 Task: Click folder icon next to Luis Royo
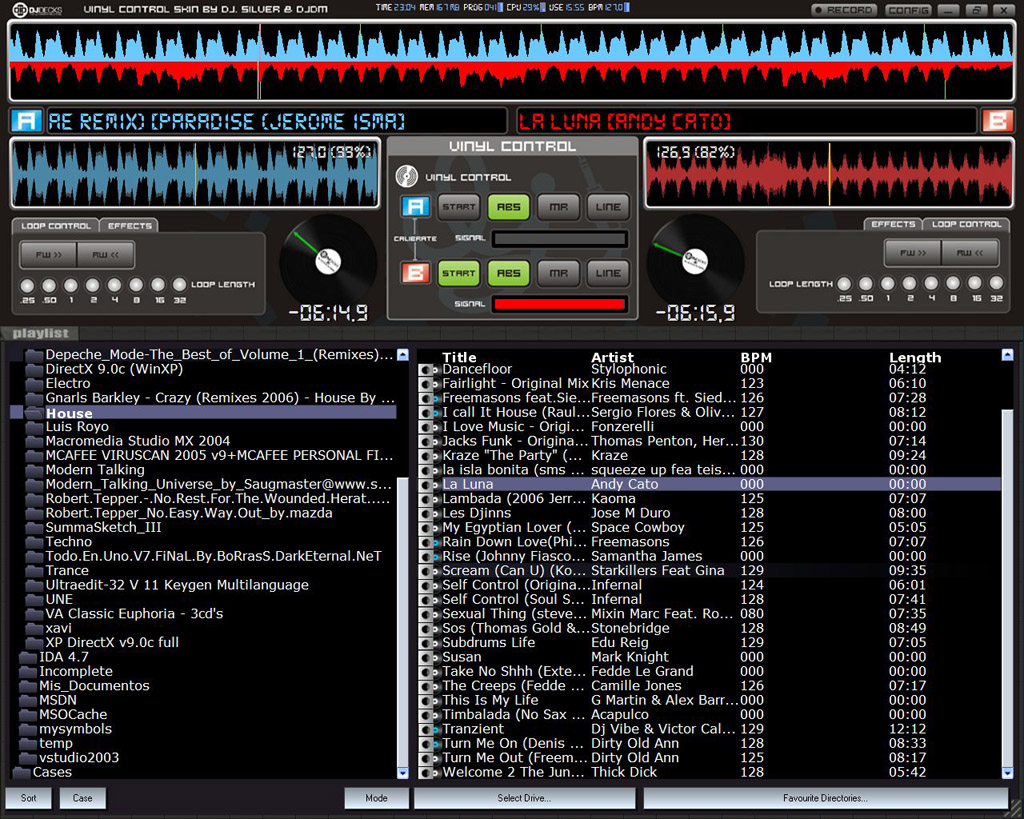tap(34, 427)
